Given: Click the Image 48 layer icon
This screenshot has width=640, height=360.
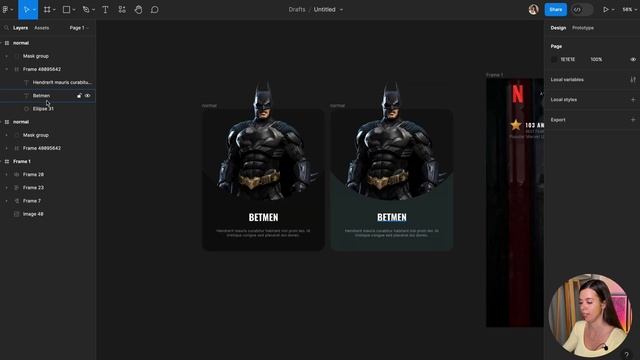Looking at the screenshot, I should (17, 214).
